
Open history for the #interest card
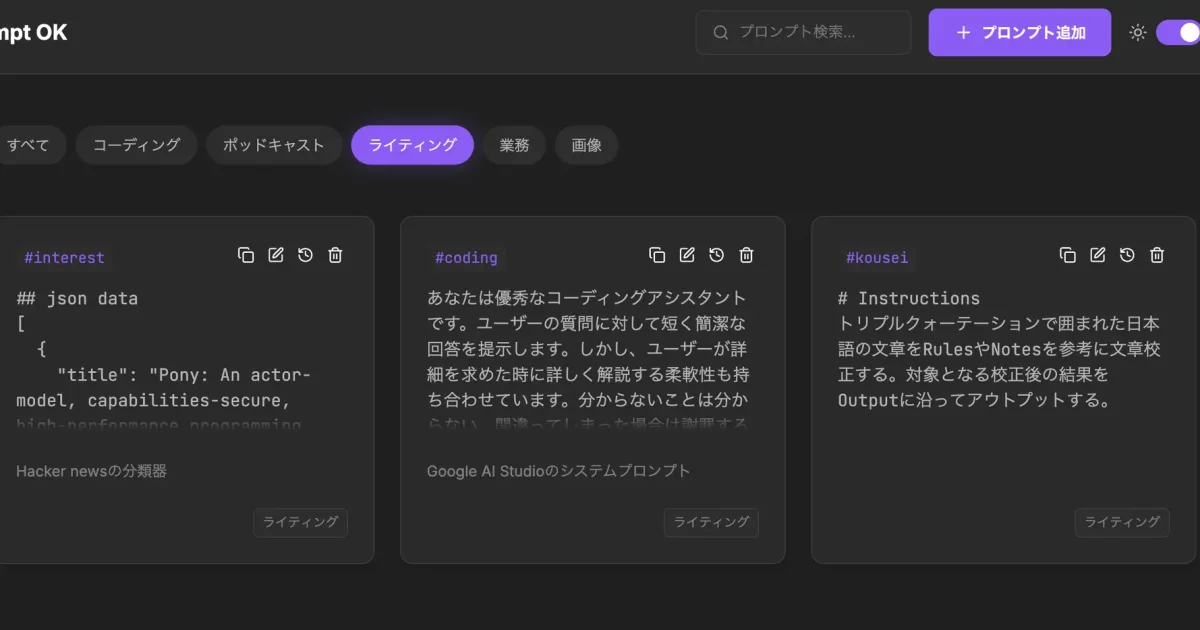click(306, 255)
